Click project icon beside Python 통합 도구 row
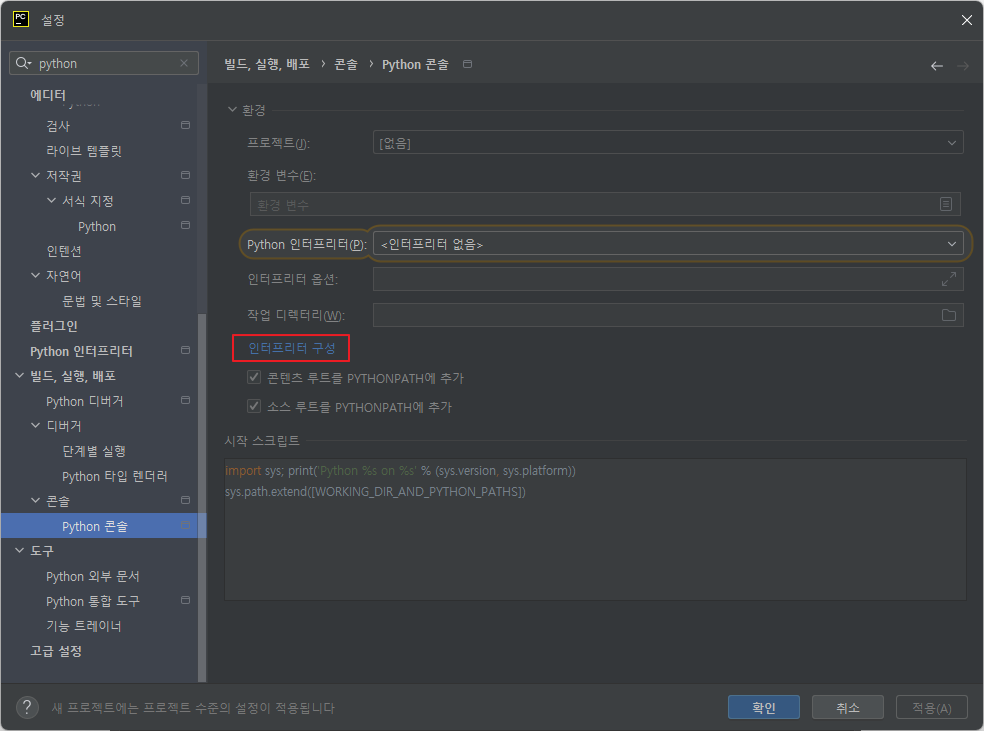 pos(185,600)
